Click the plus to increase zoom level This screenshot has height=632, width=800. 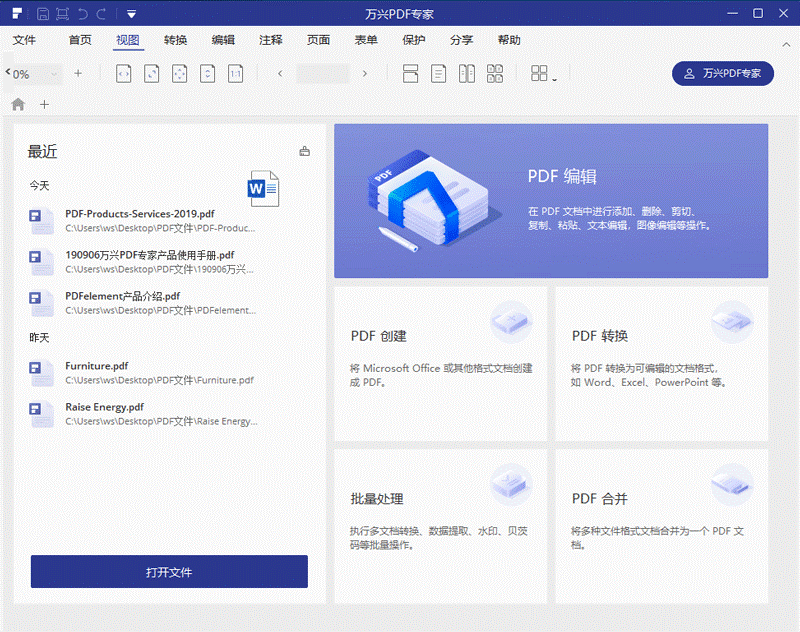(x=78, y=73)
